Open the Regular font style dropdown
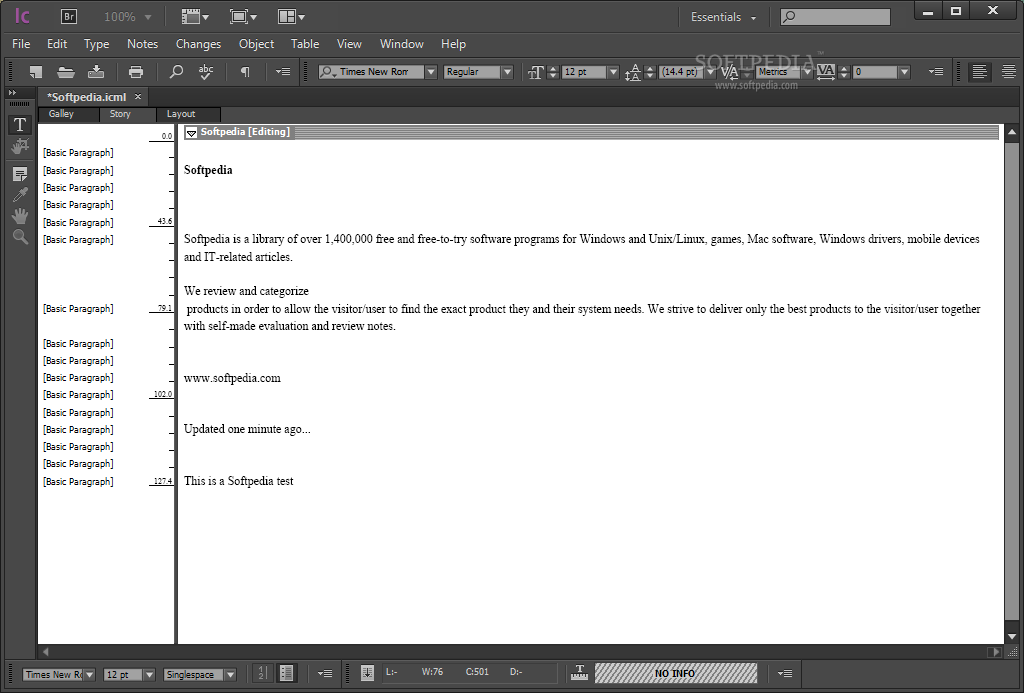The width and height of the screenshot is (1024, 693). tap(478, 72)
